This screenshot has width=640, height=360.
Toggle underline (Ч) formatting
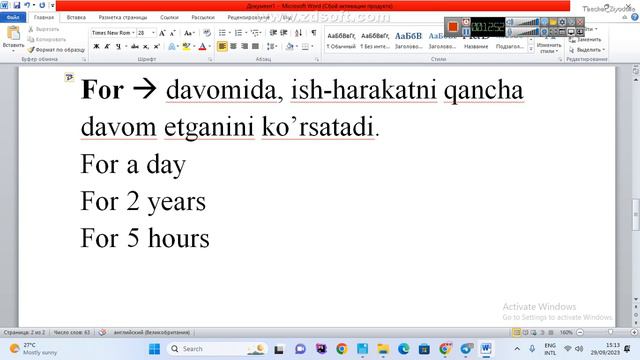tap(118, 47)
